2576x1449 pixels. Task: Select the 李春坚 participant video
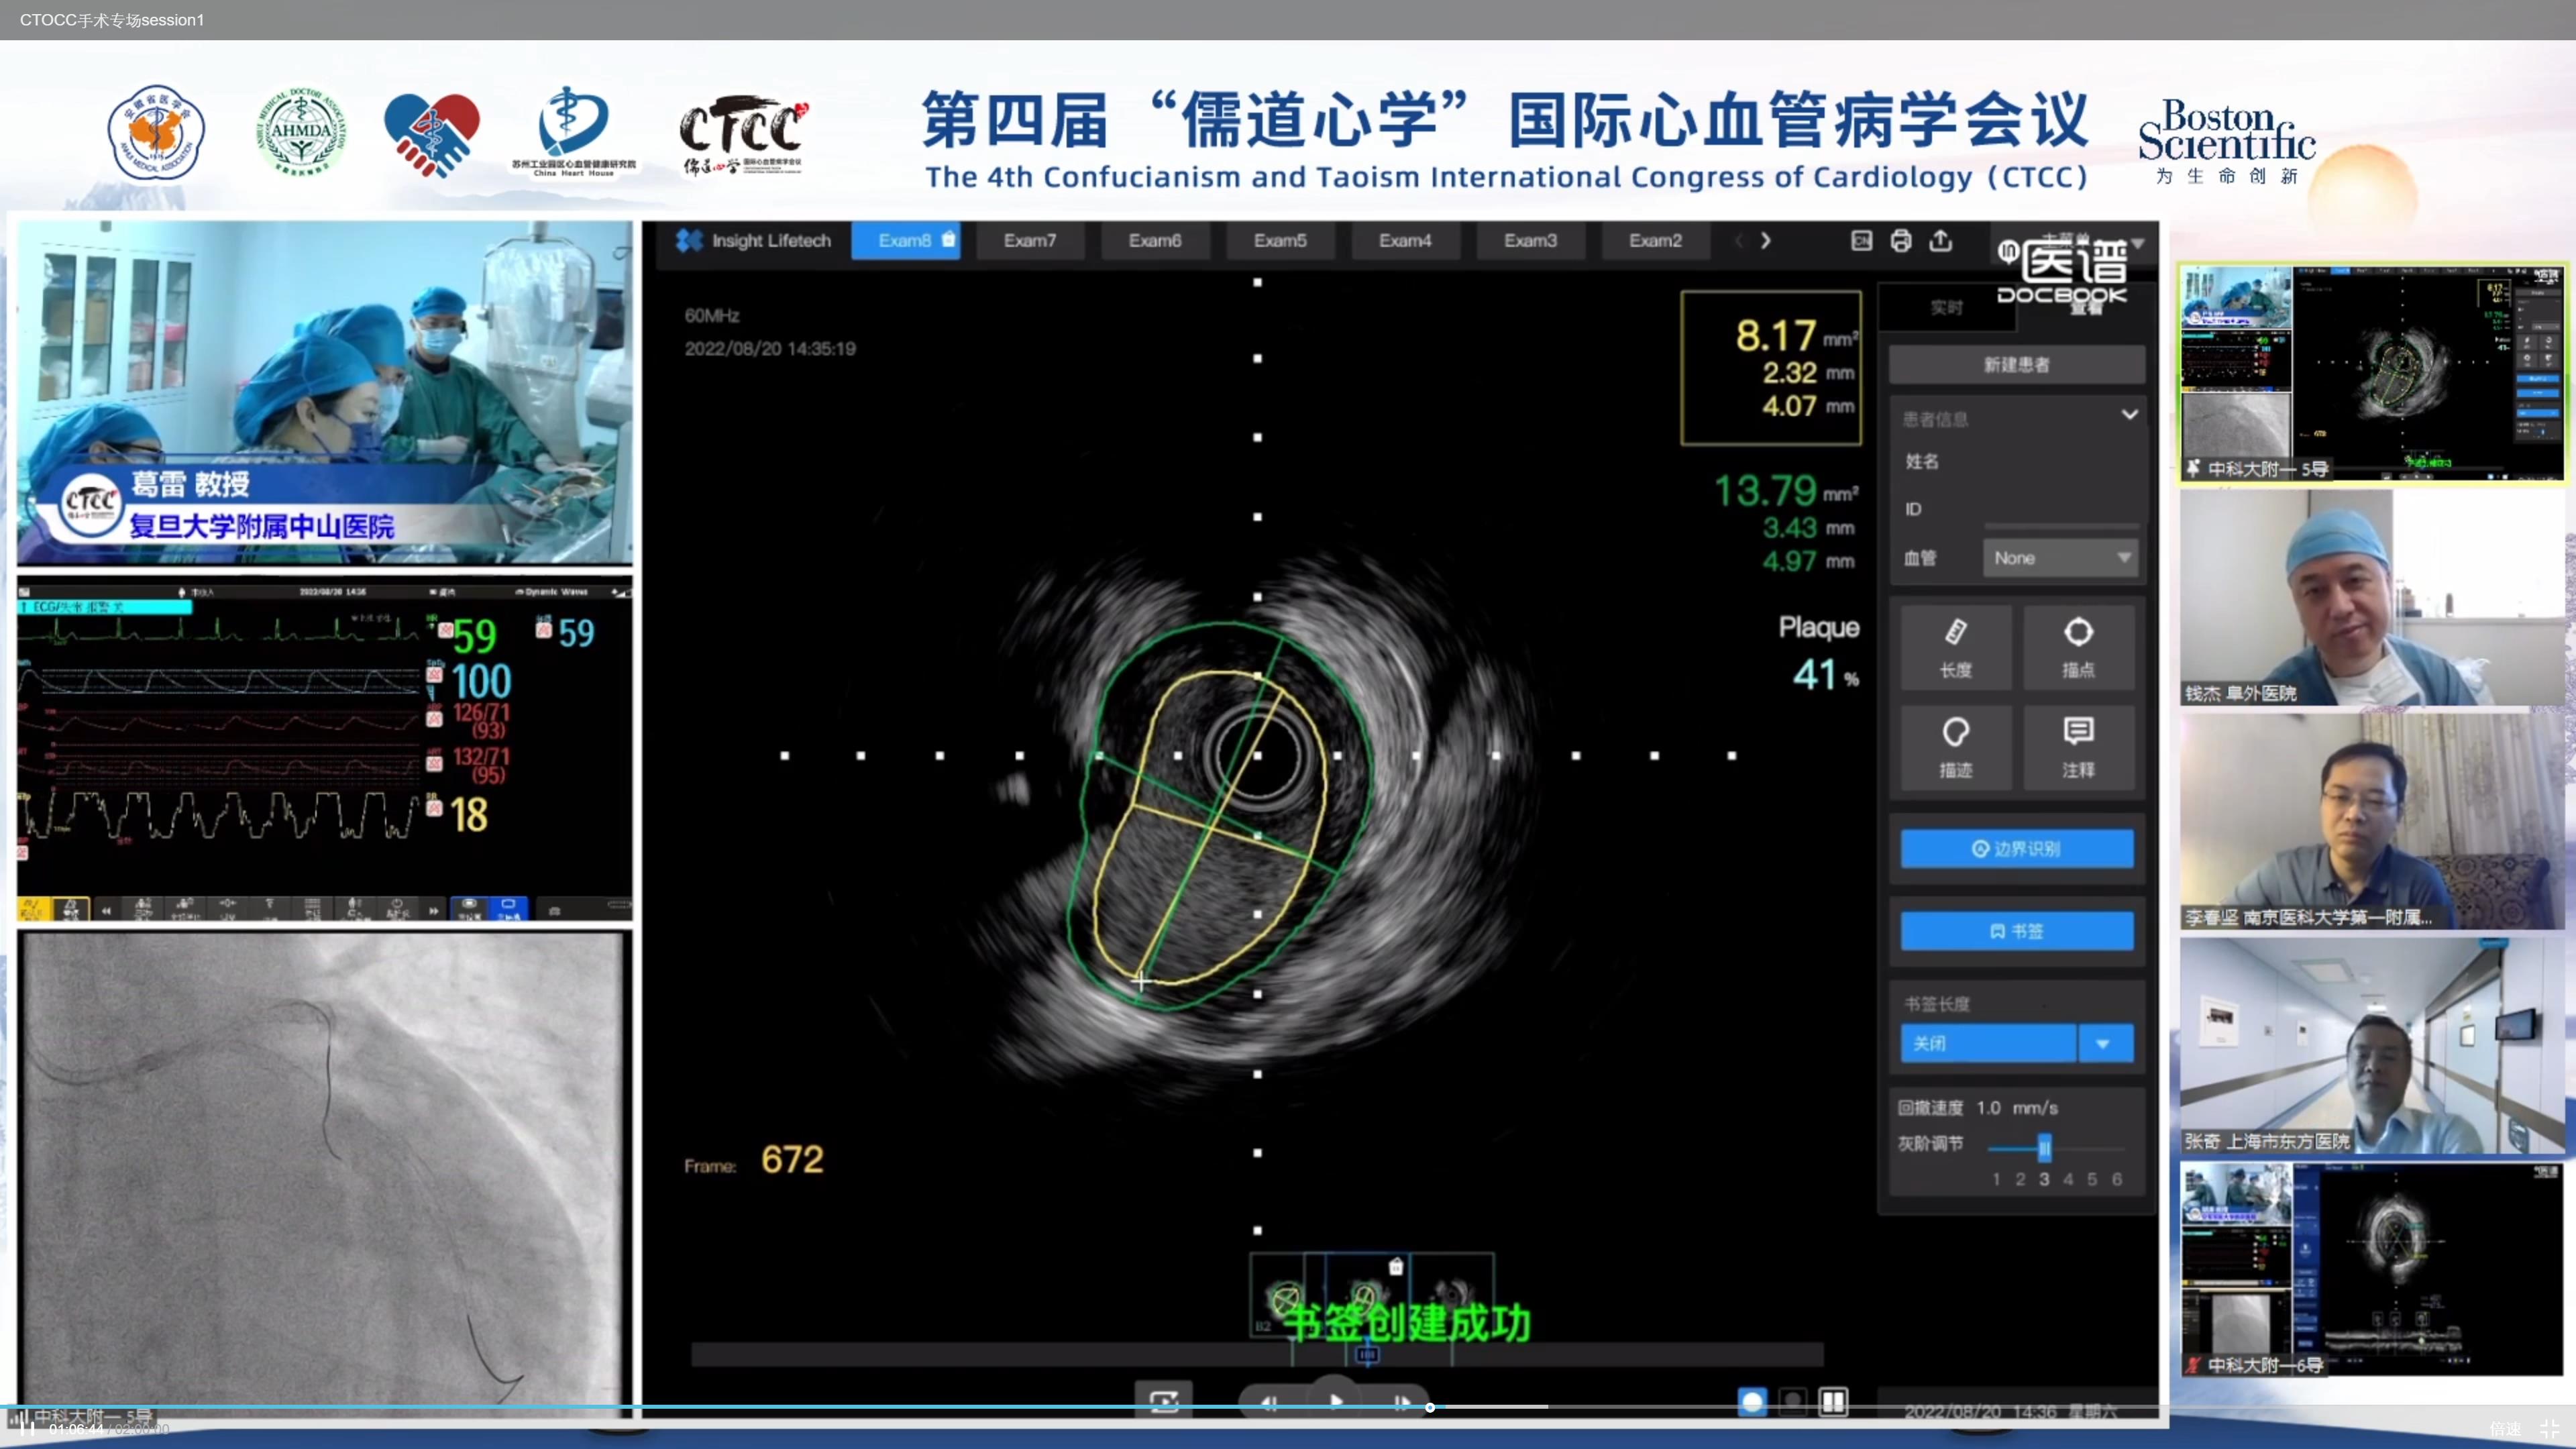tap(2372, 821)
